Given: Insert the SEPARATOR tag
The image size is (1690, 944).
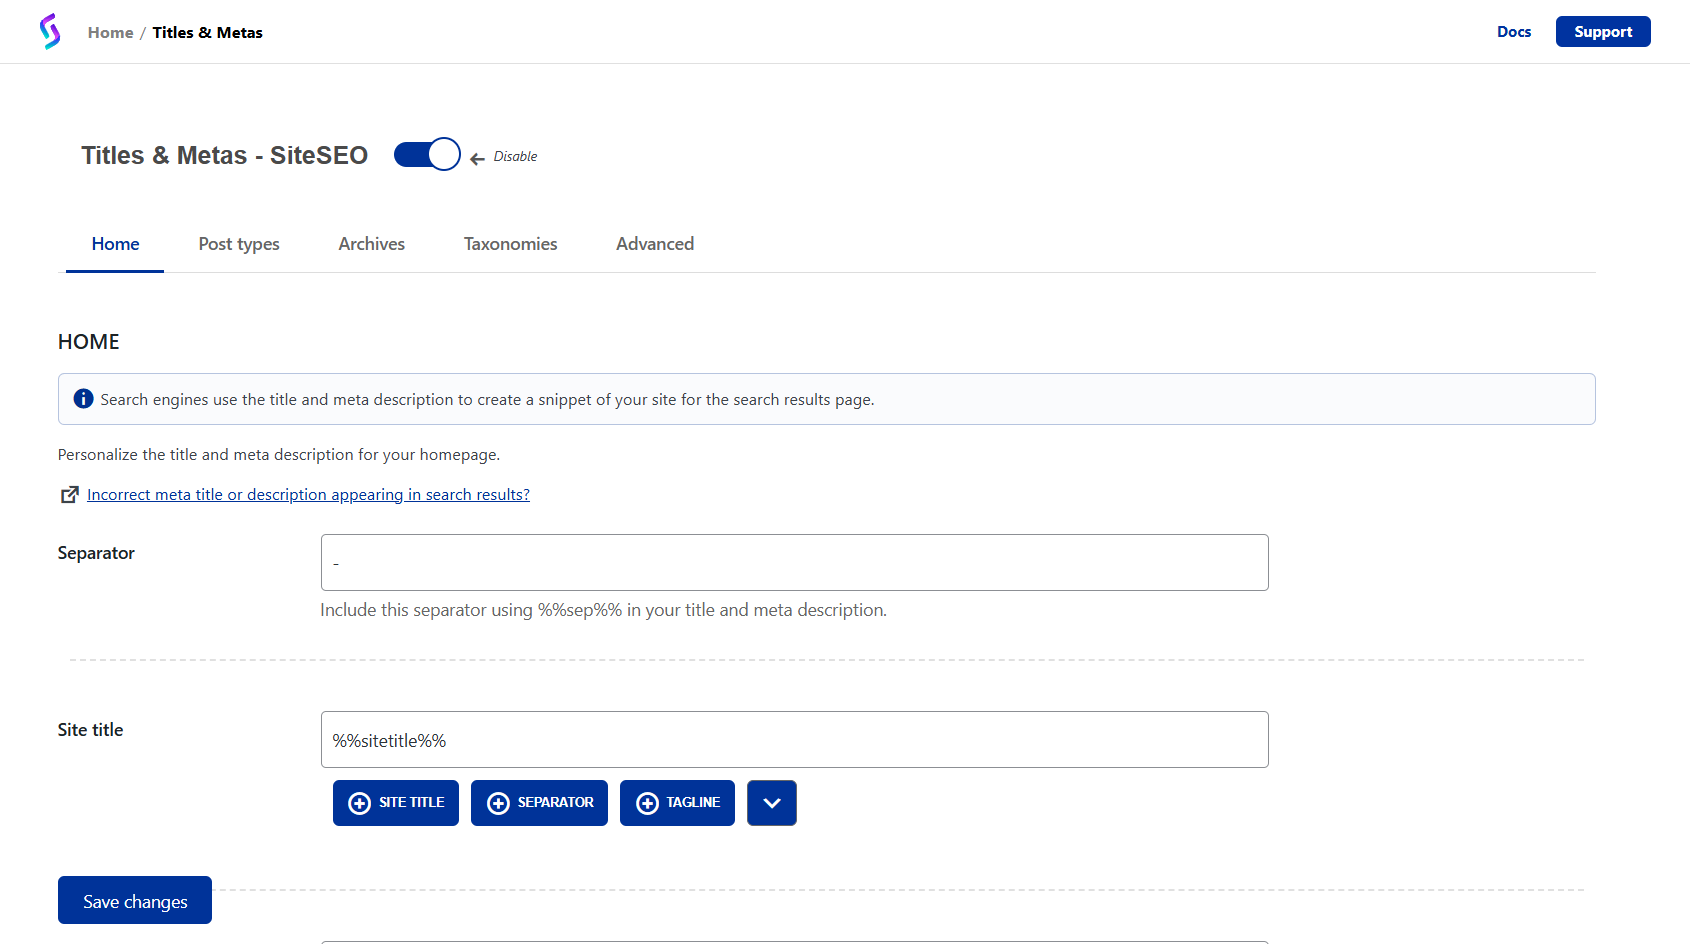Looking at the screenshot, I should coord(539,803).
